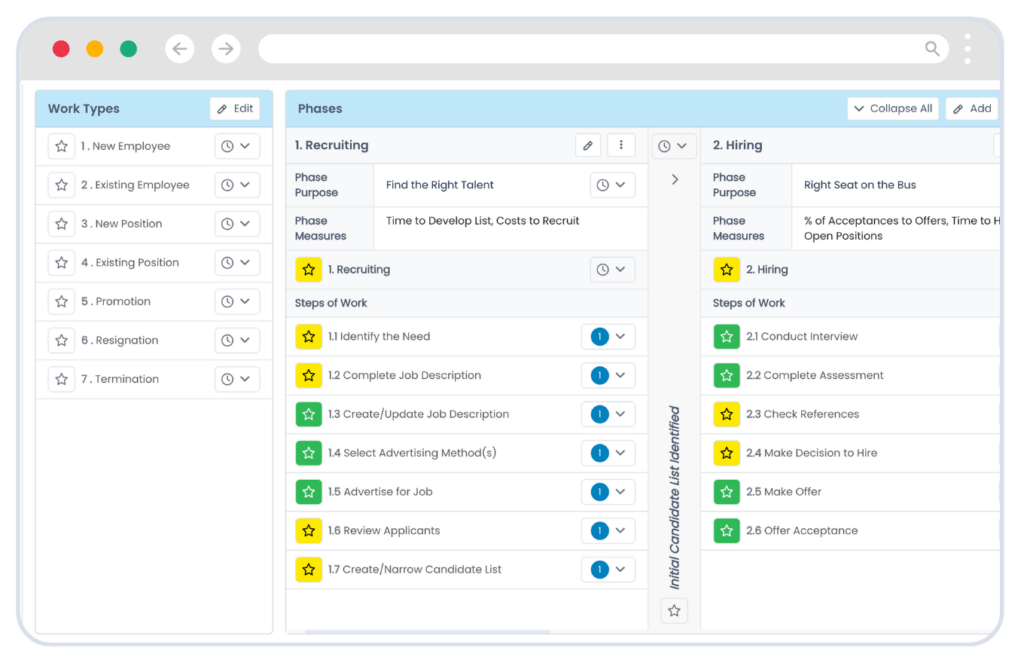Click star icon below Initial Candidate List Identified
This screenshot has width=1024, height=669.
tap(674, 610)
